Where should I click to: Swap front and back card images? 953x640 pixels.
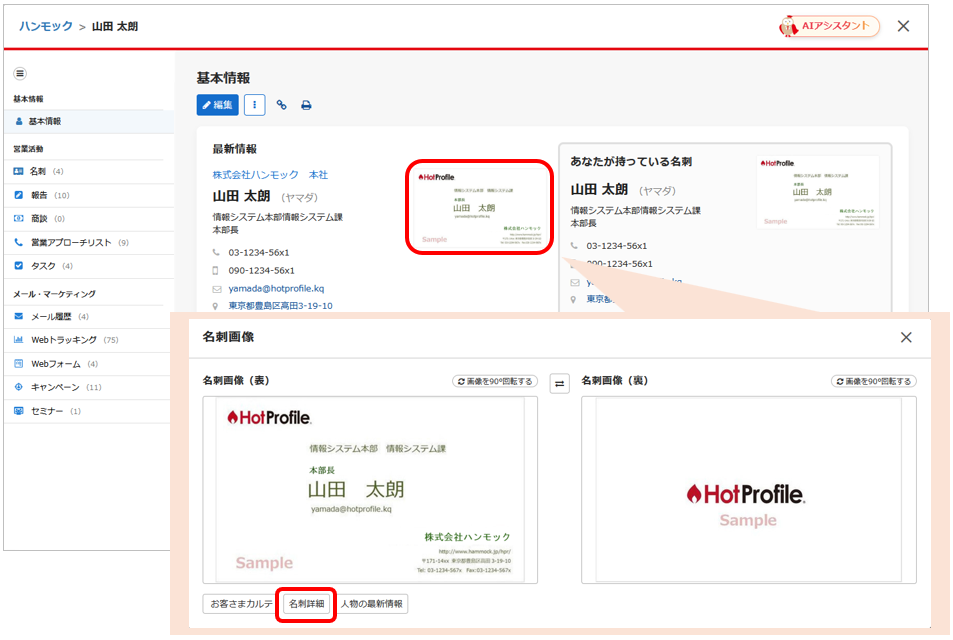pyautogui.click(x=560, y=384)
